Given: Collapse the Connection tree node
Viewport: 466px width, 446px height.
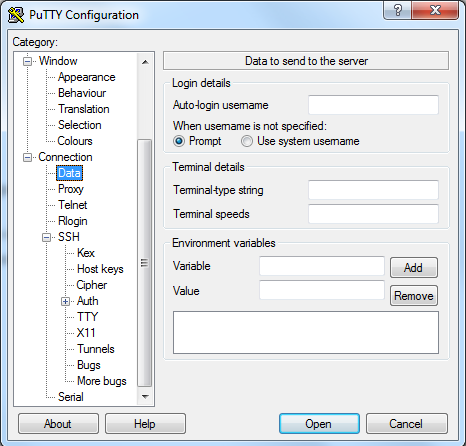Looking at the screenshot, I should point(27,157).
